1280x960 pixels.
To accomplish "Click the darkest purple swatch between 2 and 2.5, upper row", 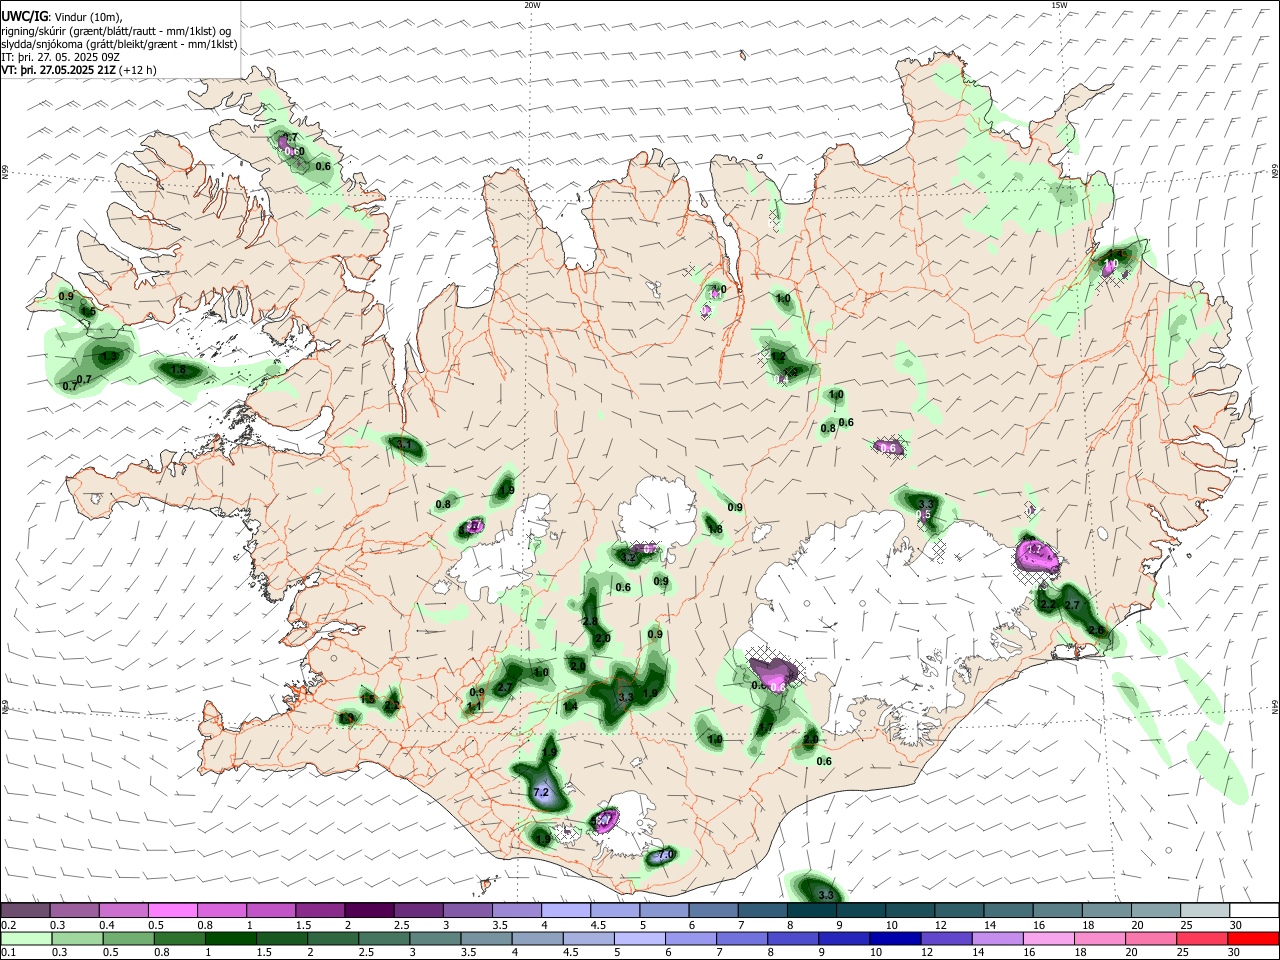I will pyautogui.click(x=369, y=911).
